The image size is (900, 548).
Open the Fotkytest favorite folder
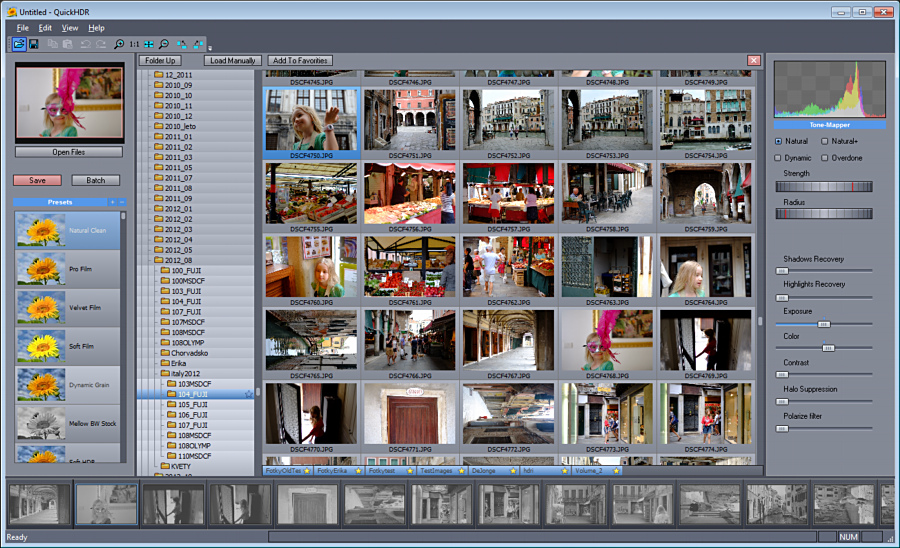[x=390, y=471]
